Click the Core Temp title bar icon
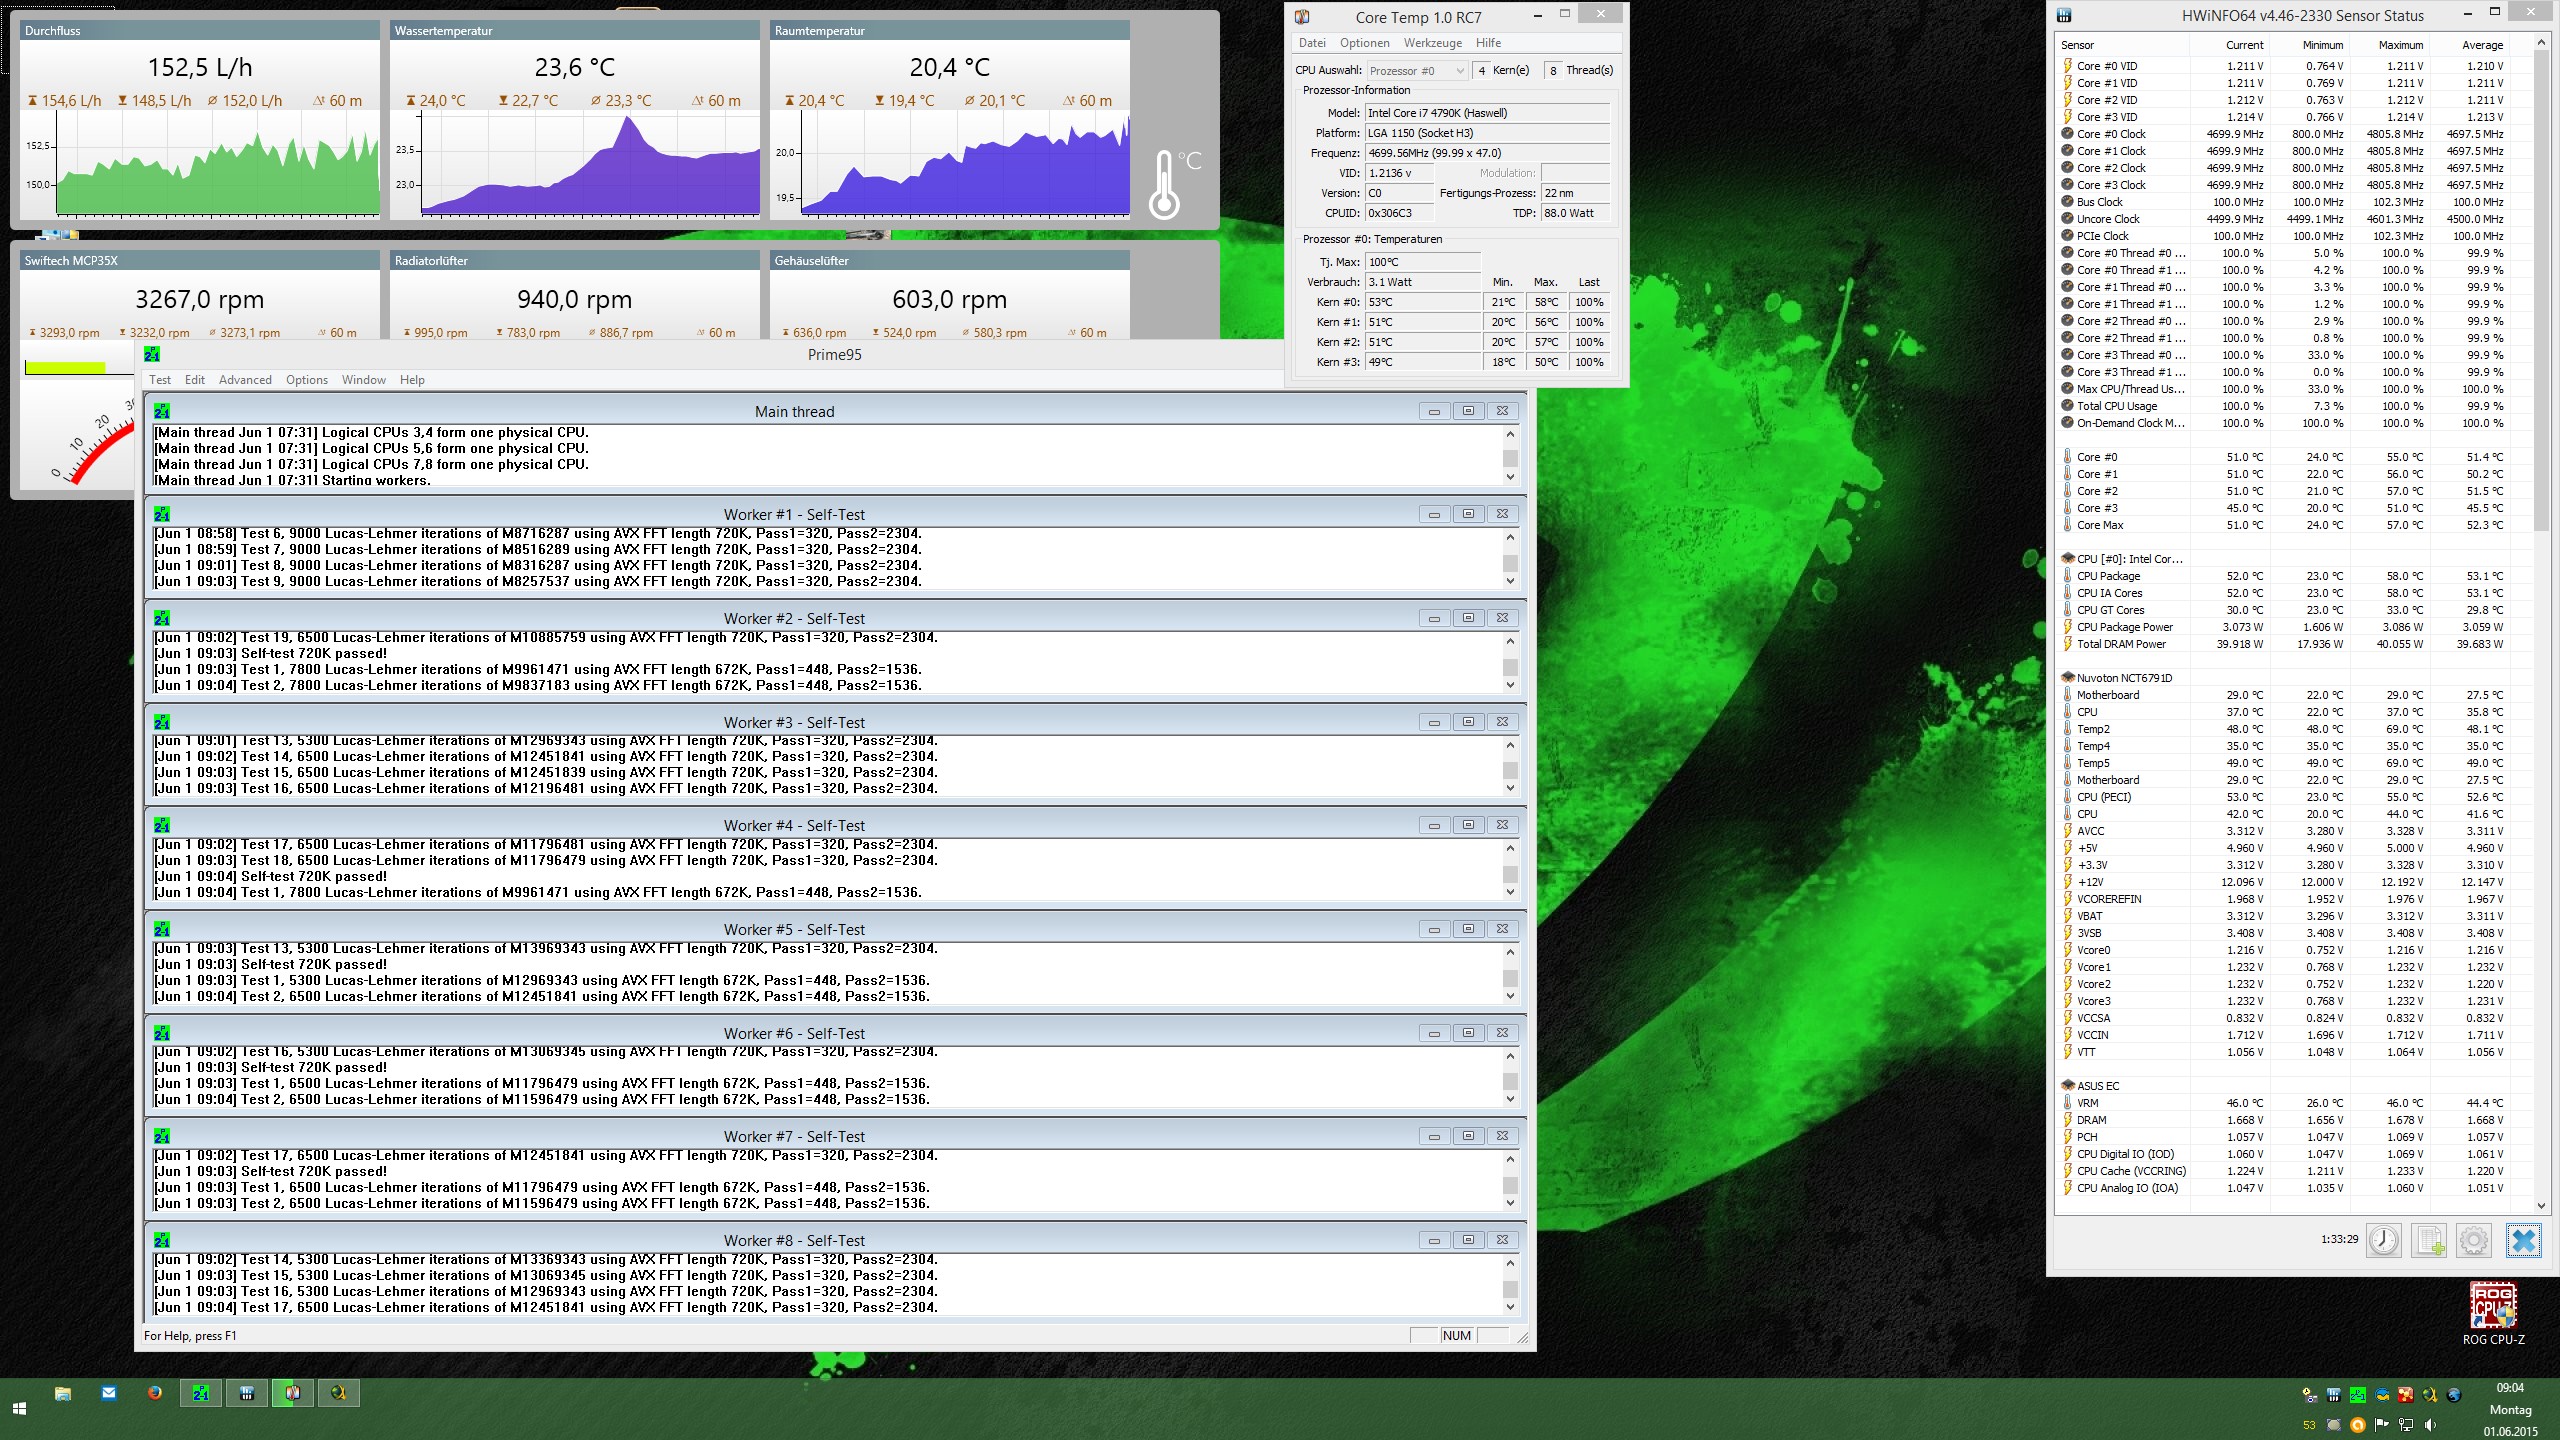The image size is (2560, 1440). [x=1302, y=17]
